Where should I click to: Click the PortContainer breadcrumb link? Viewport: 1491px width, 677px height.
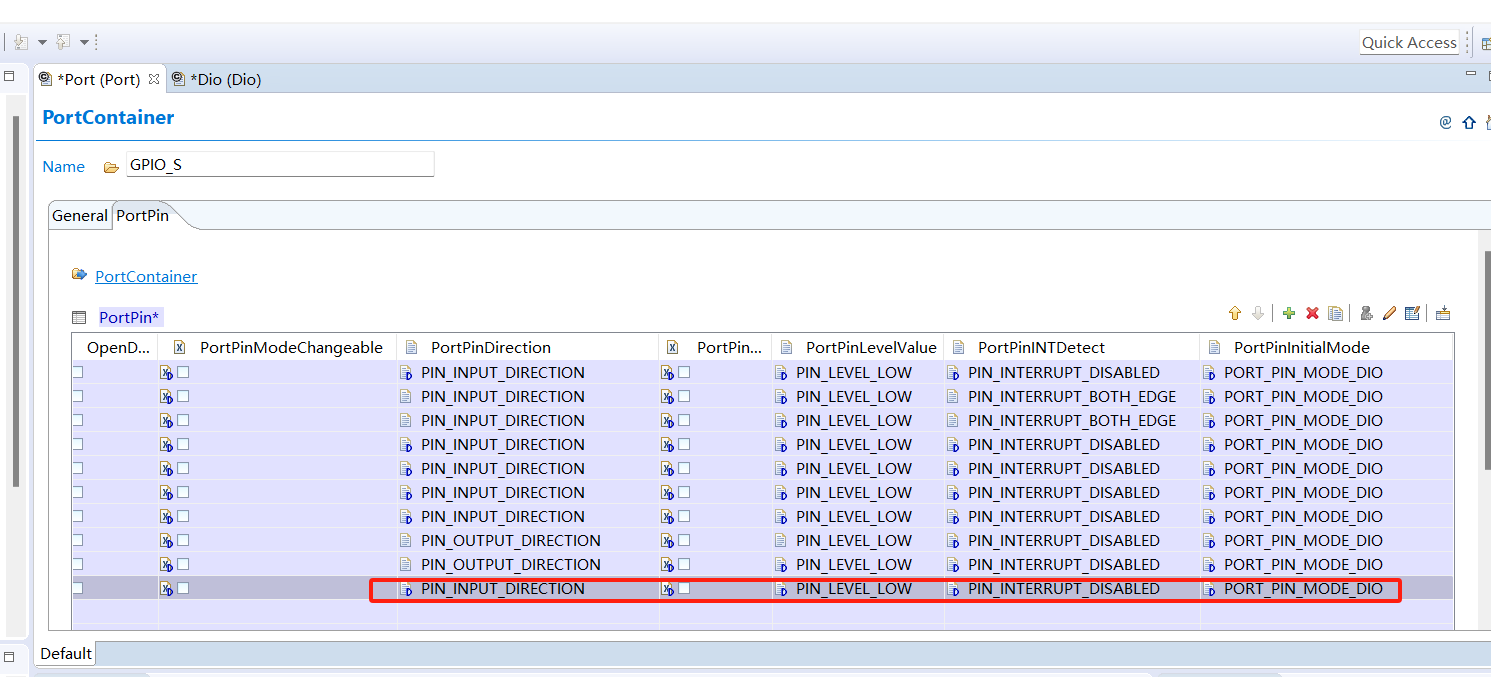146,277
